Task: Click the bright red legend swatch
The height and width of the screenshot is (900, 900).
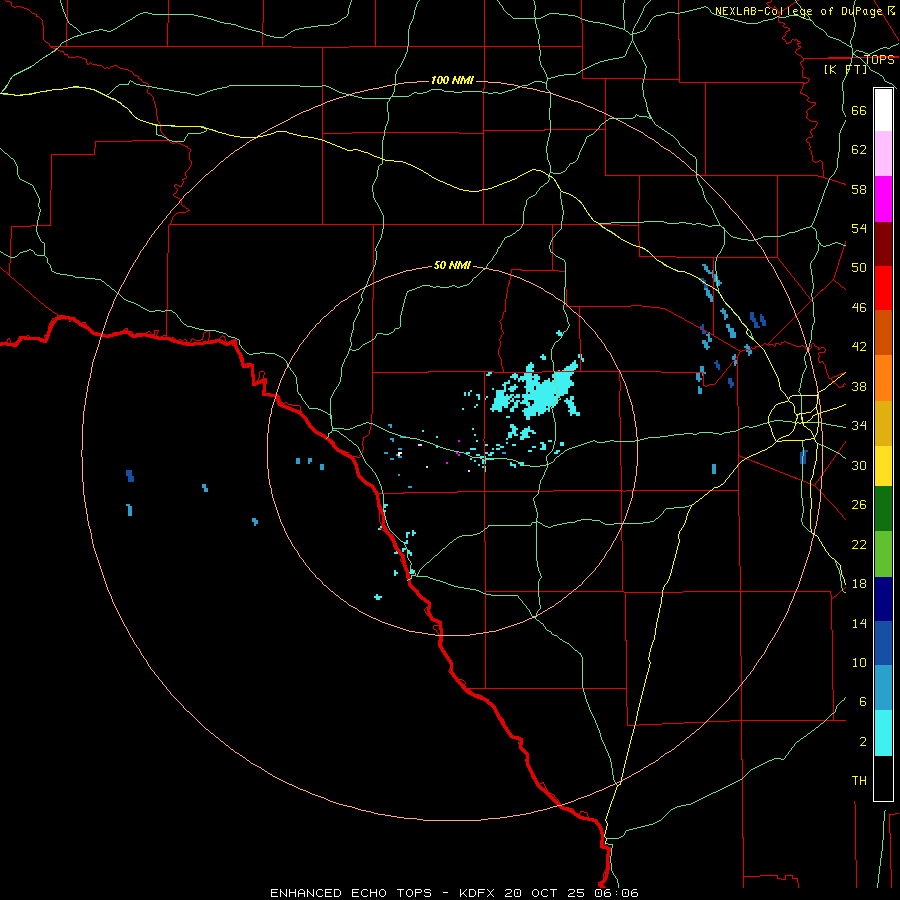Action: [883, 288]
